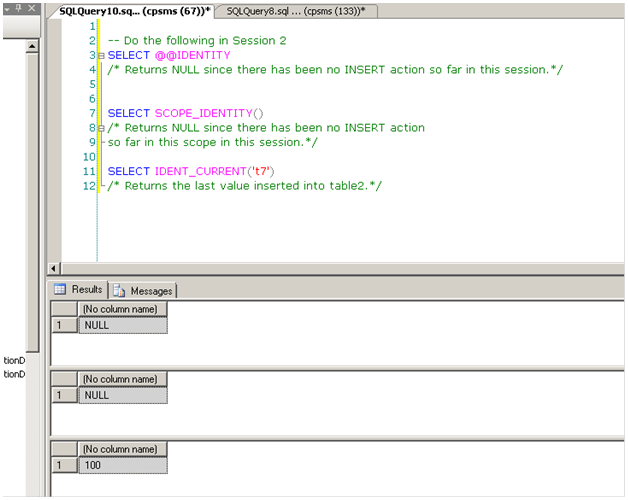Select row 1 header in third result grid

tap(64, 466)
